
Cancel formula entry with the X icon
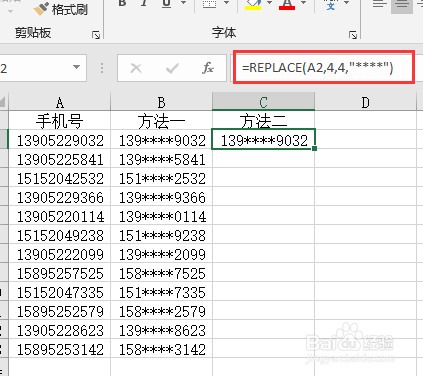pyautogui.click(x=136, y=68)
